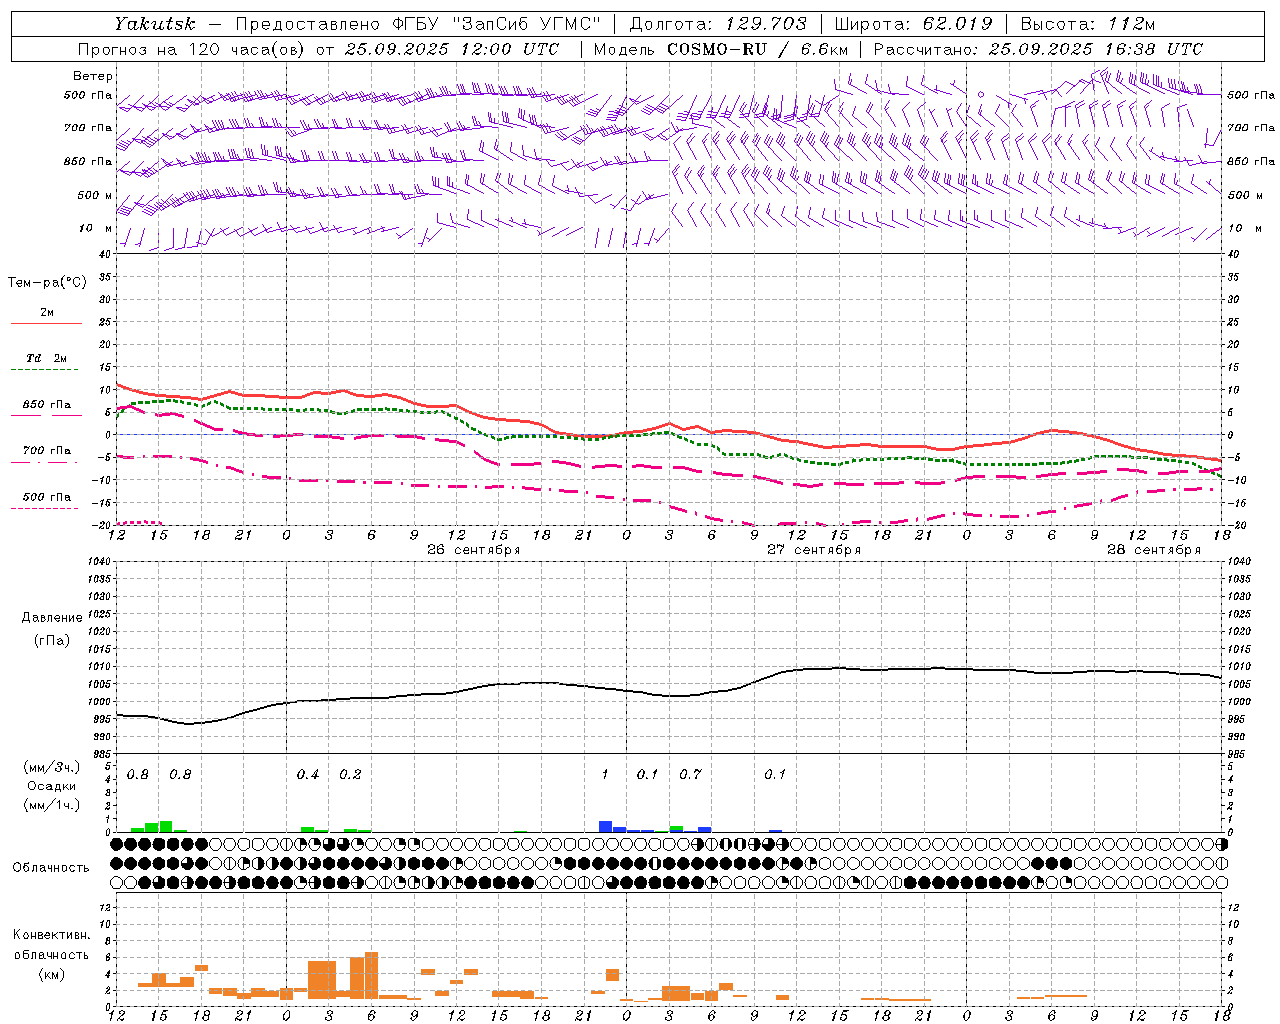
Task: Click the '(гПа)' unit under Давление
Action: (x=52, y=641)
